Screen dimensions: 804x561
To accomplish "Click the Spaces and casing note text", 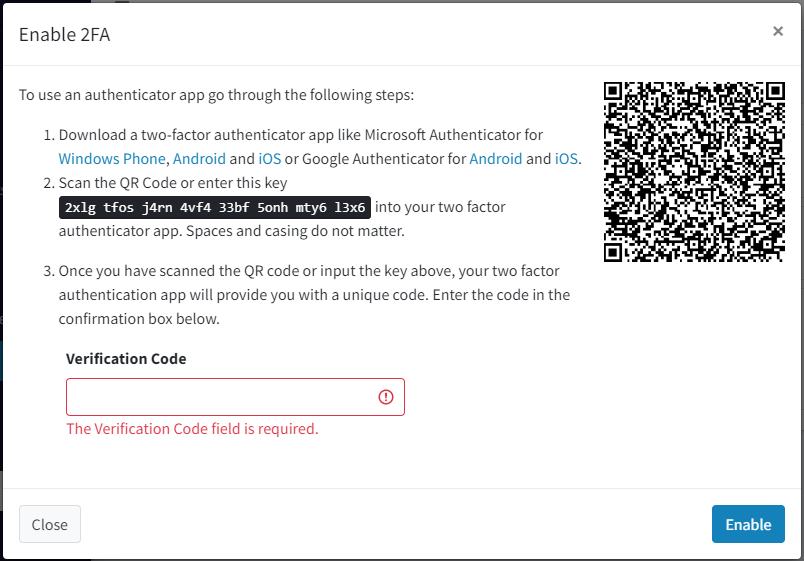I will tap(295, 231).
